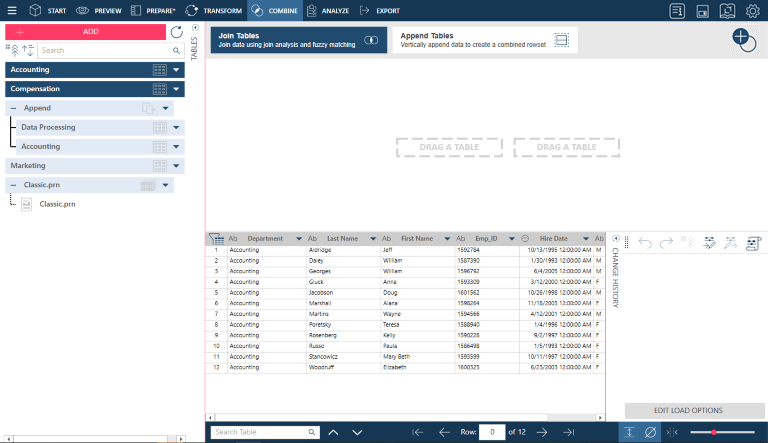Click the left DRAG A TABLE placeholder

pyautogui.click(x=449, y=147)
